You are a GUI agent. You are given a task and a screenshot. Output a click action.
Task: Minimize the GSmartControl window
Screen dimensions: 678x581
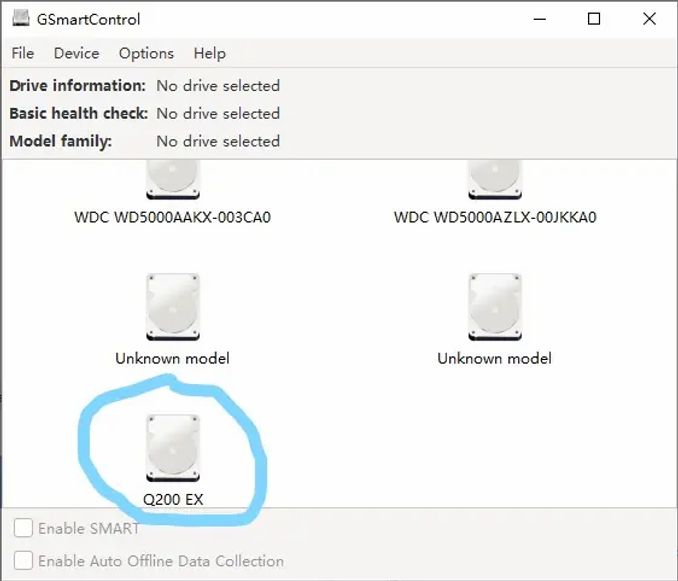tap(540, 19)
